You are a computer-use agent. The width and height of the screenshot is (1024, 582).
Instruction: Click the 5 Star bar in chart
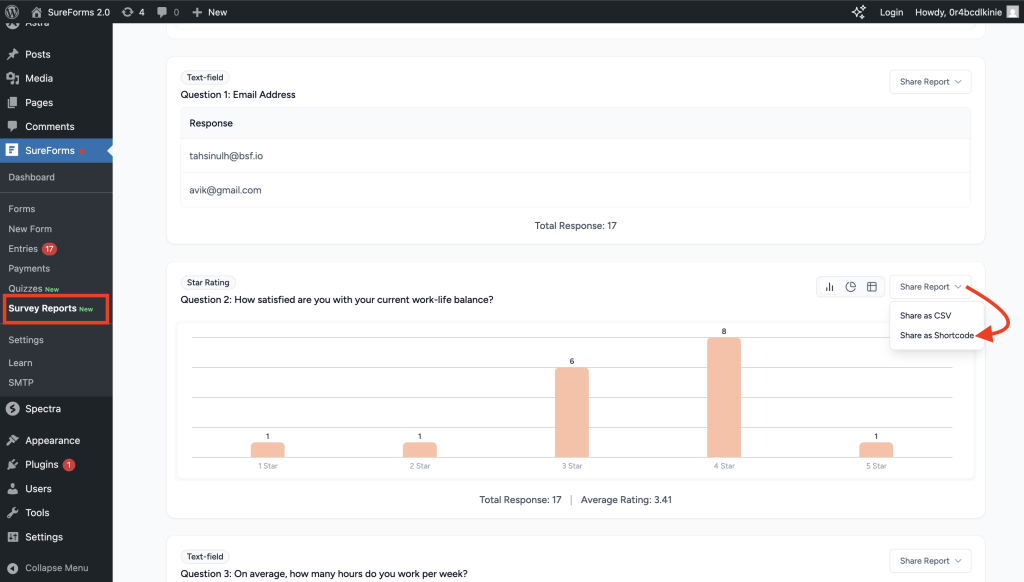876,450
